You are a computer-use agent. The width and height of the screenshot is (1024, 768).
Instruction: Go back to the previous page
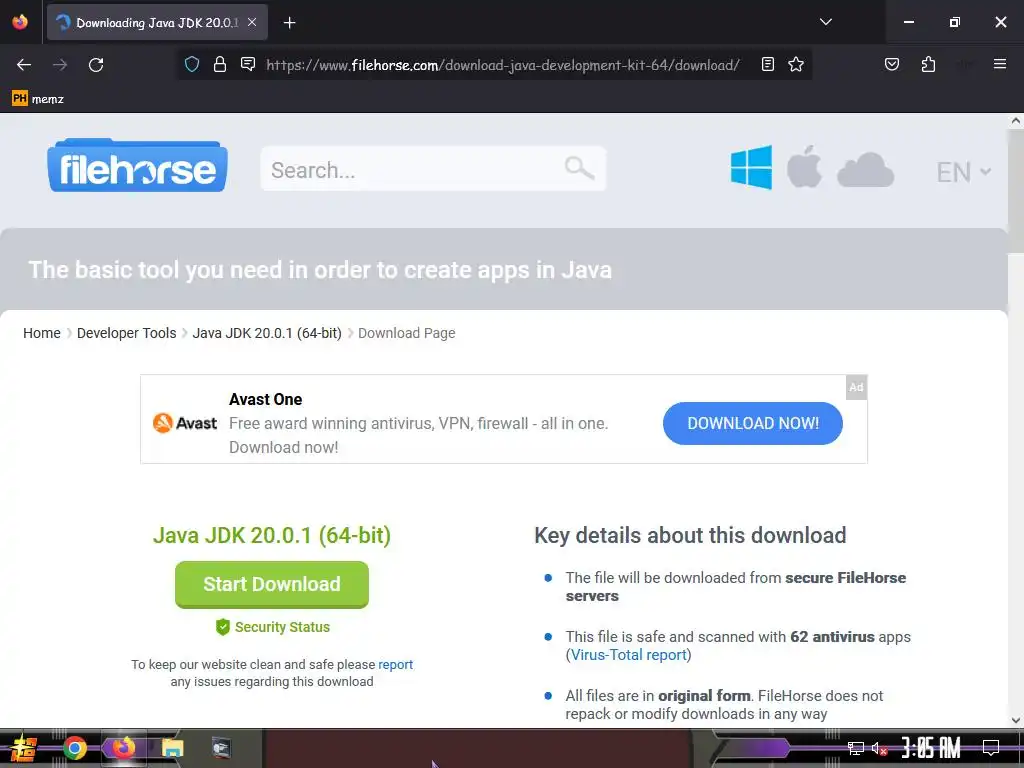[24, 65]
